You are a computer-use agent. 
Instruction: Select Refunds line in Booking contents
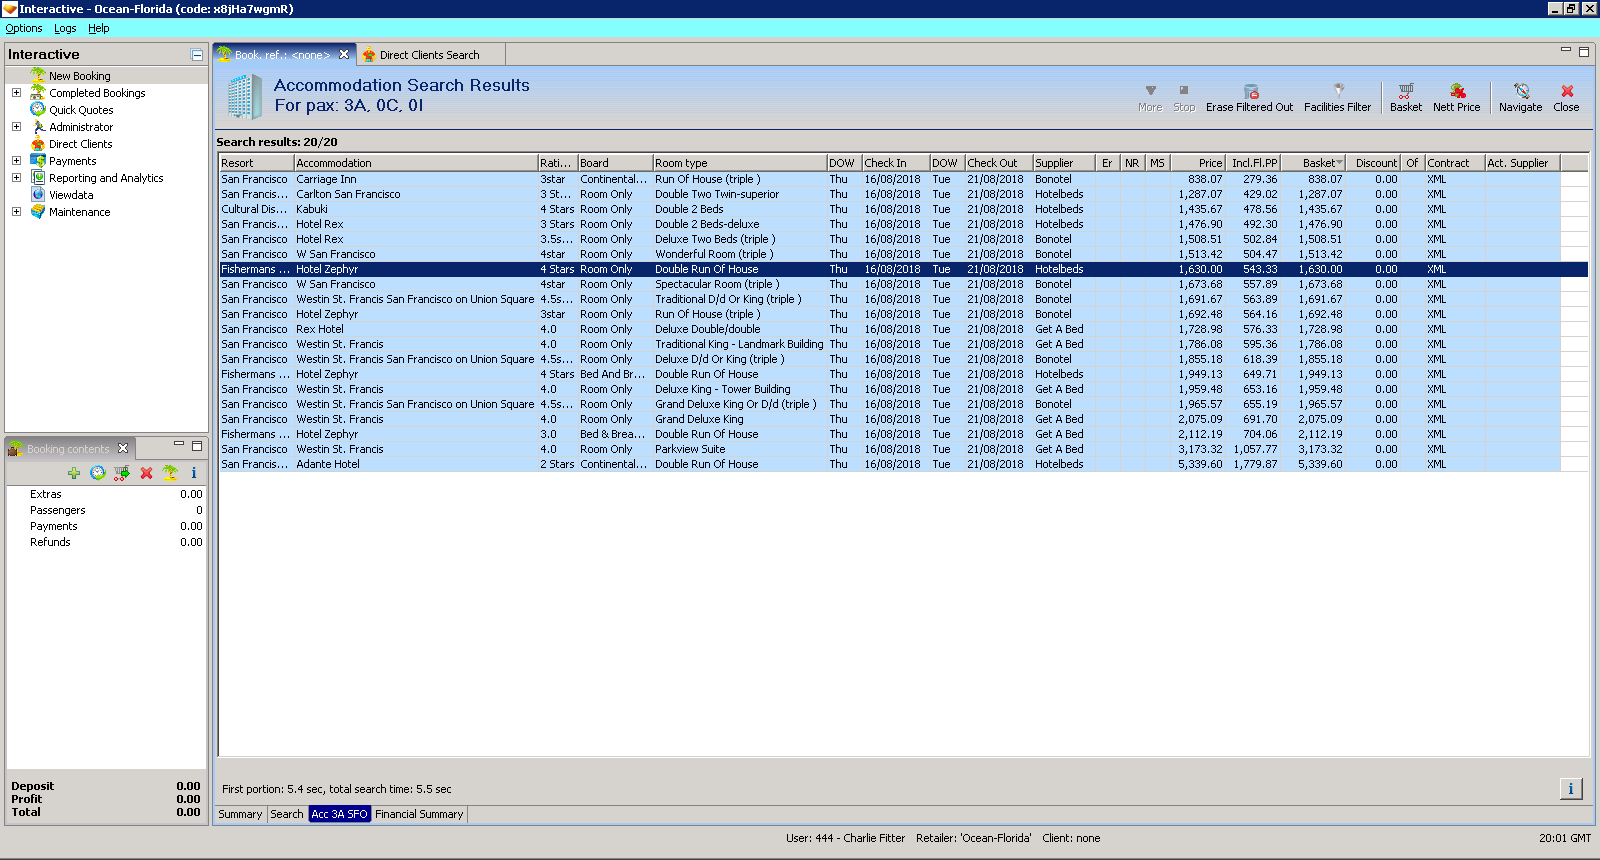pos(106,542)
